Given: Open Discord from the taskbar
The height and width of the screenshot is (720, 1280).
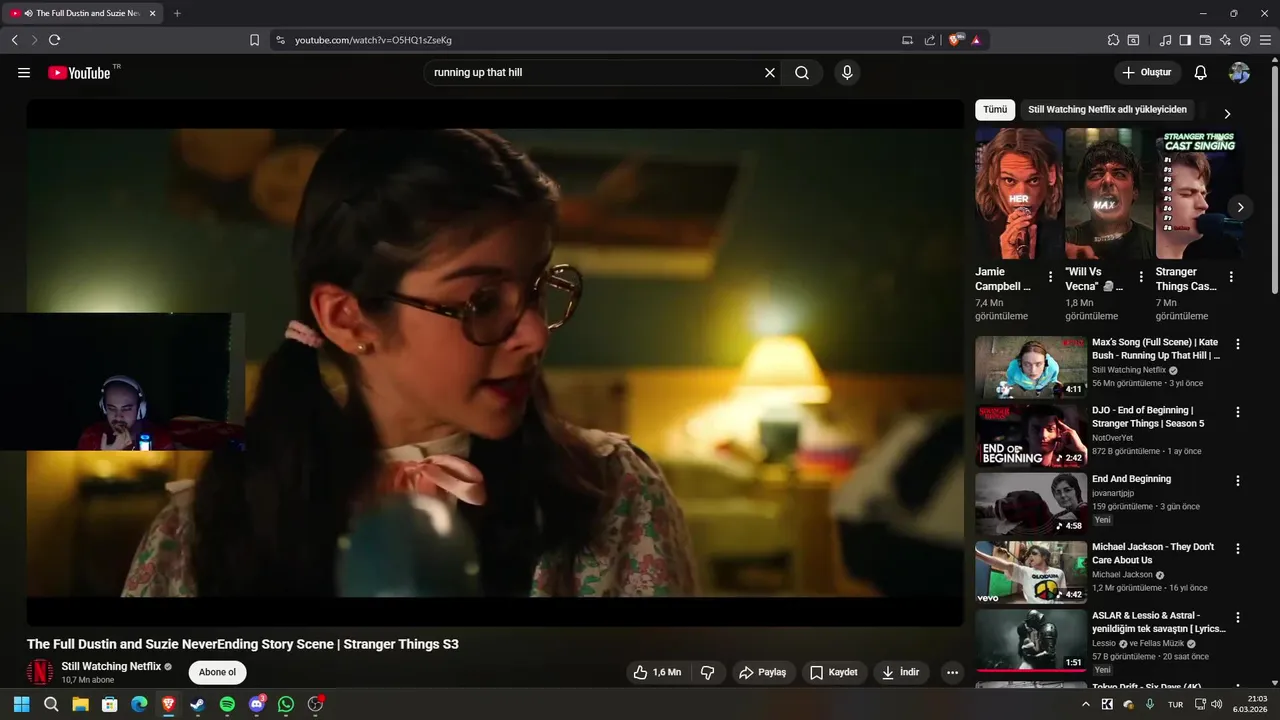Looking at the screenshot, I should click(257, 704).
